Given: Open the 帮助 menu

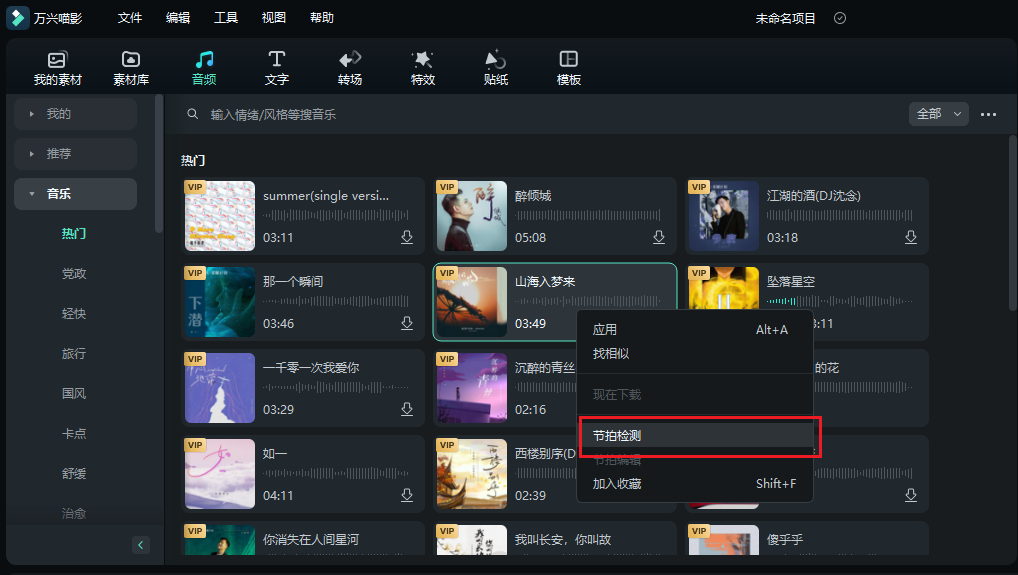Looking at the screenshot, I should tap(322, 18).
